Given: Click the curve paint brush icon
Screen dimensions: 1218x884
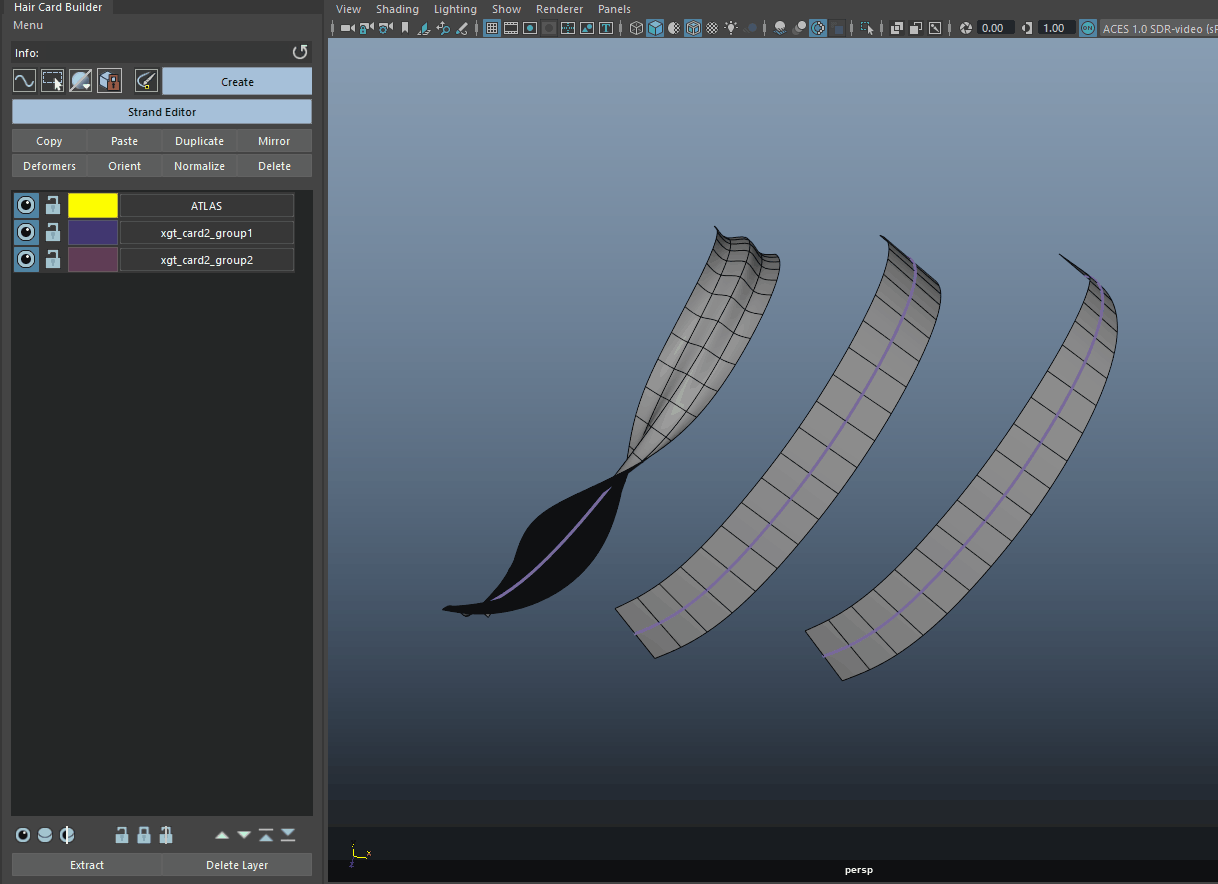Looking at the screenshot, I should (146, 81).
